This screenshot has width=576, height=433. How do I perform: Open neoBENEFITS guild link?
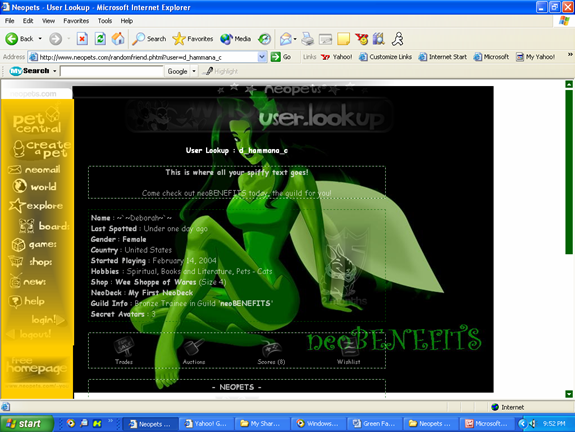[246, 303]
